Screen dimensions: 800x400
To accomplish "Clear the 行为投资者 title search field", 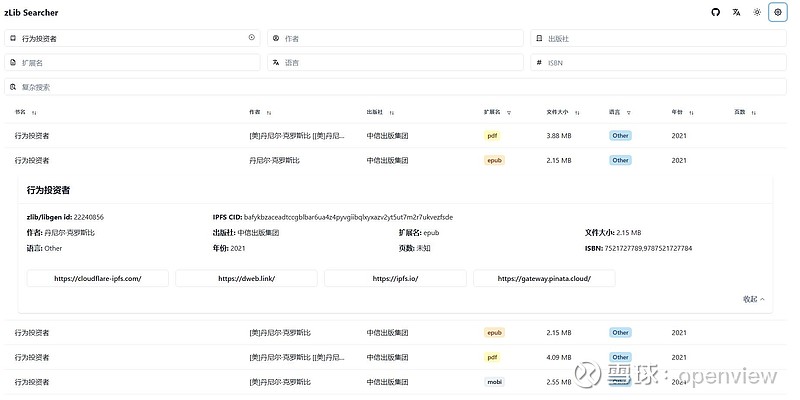I will pyautogui.click(x=252, y=38).
